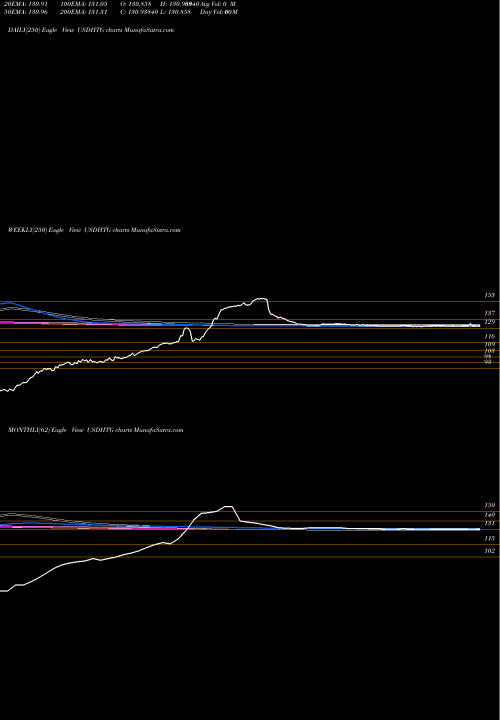The width and height of the screenshot is (500, 720).
Task: Click the 'Day Vol' reading
Action: [219, 12]
